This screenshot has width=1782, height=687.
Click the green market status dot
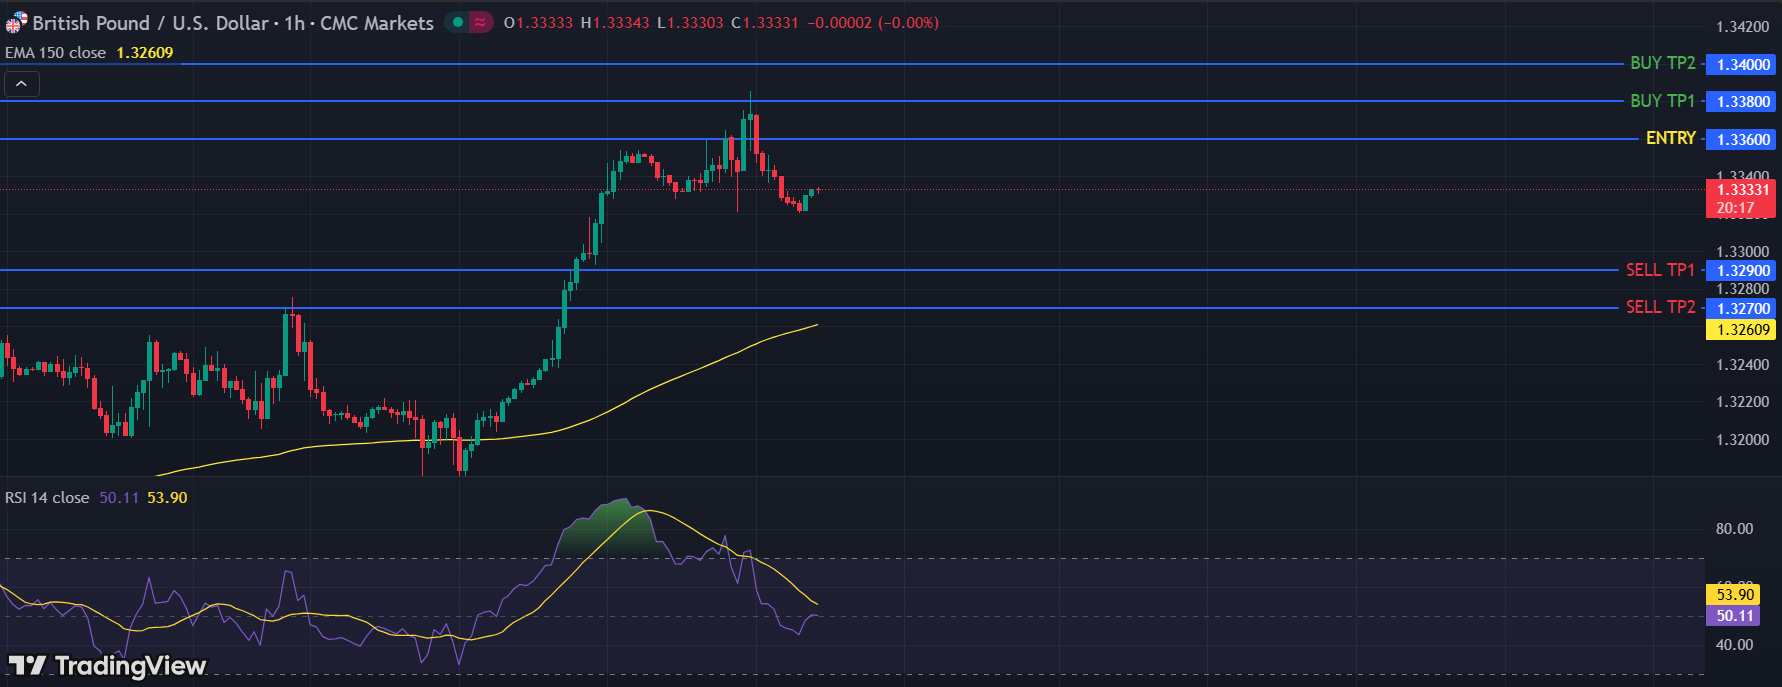(458, 22)
